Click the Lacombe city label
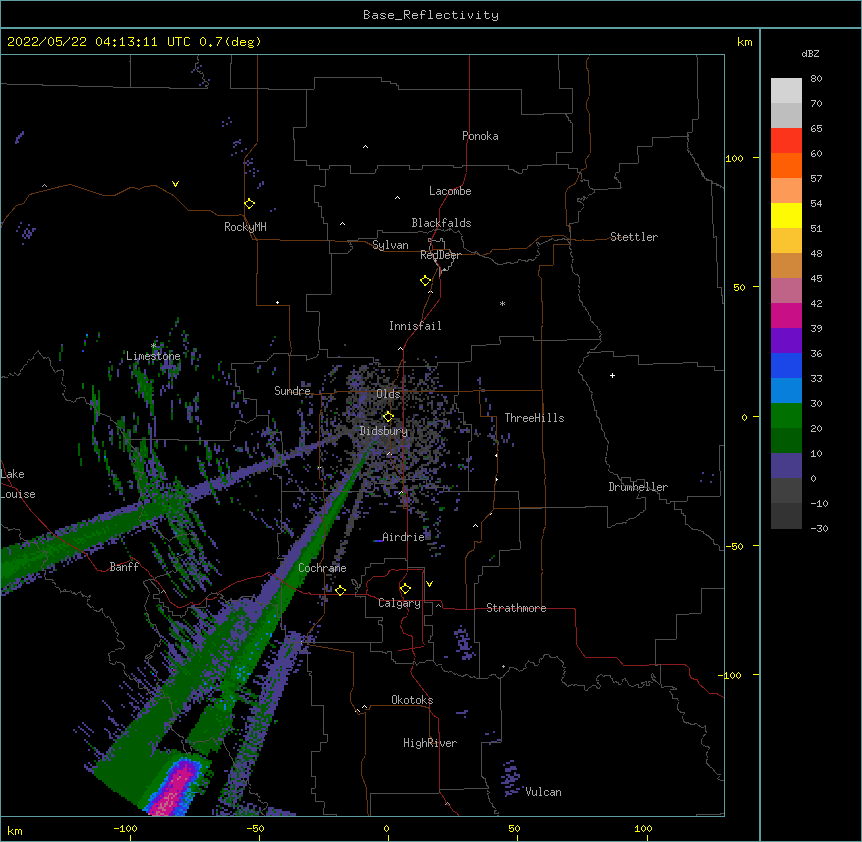The image size is (862, 842). [x=450, y=191]
